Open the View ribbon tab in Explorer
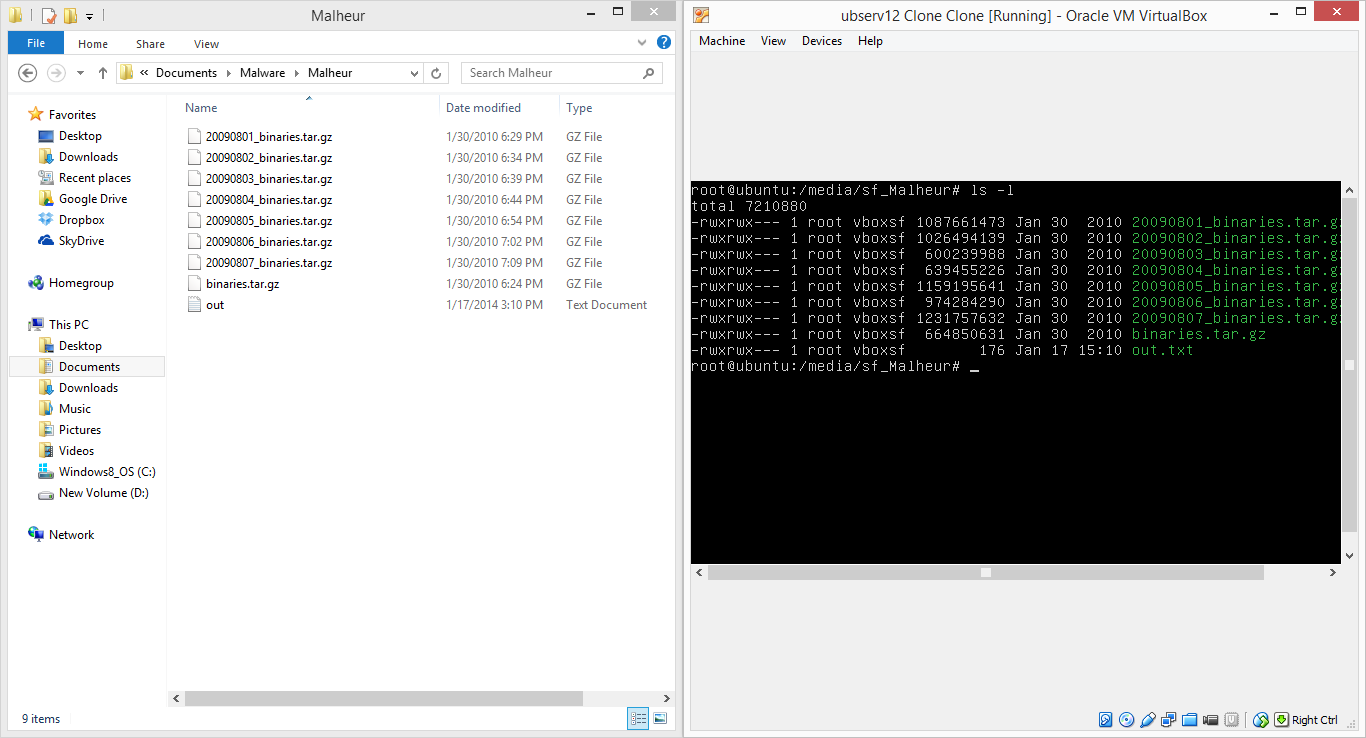 (x=207, y=44)
